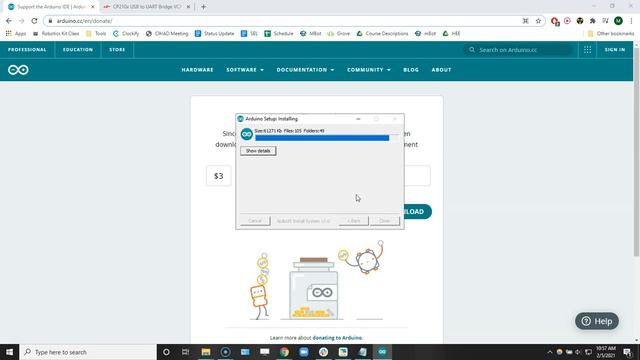This screenshot has height=360, width=640.
Task: Open the Chrome extensions puzzle icon
Action: (593, 21)
